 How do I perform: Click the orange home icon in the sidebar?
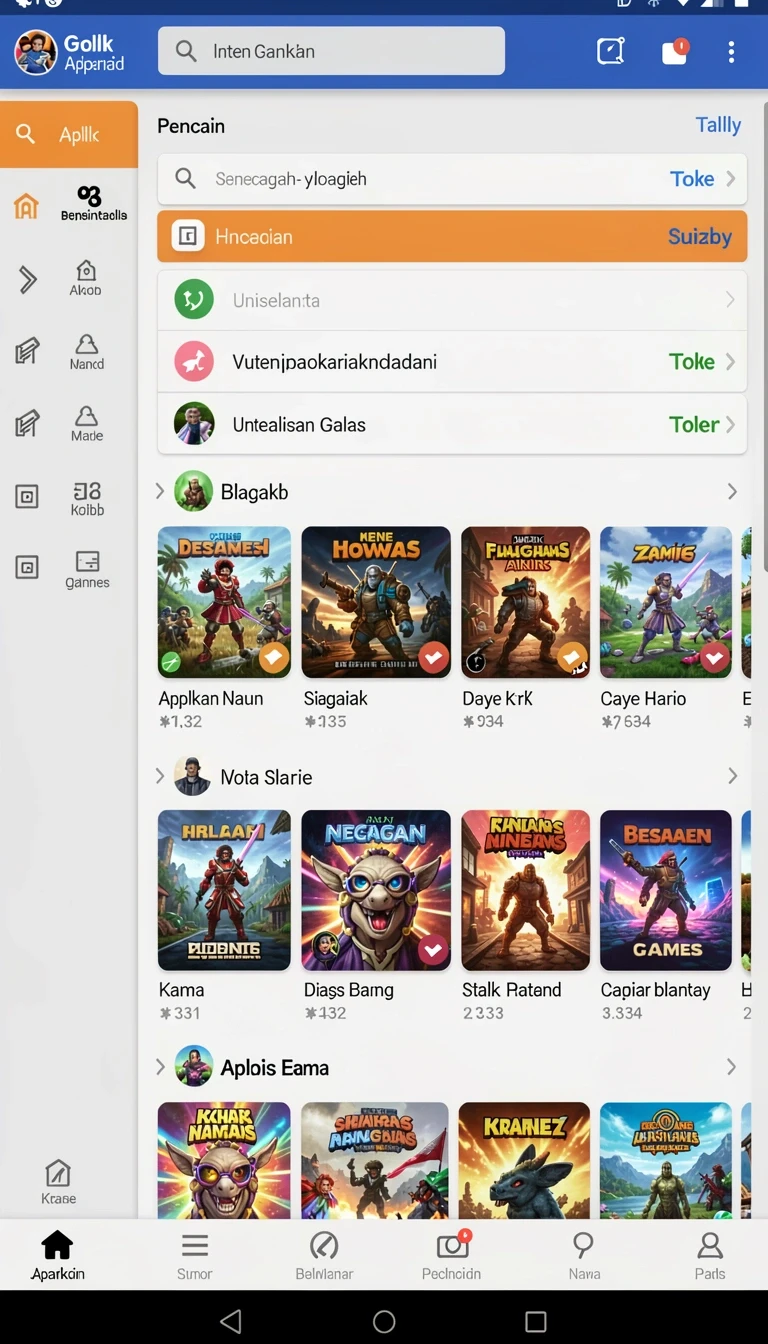pos(26,206)
